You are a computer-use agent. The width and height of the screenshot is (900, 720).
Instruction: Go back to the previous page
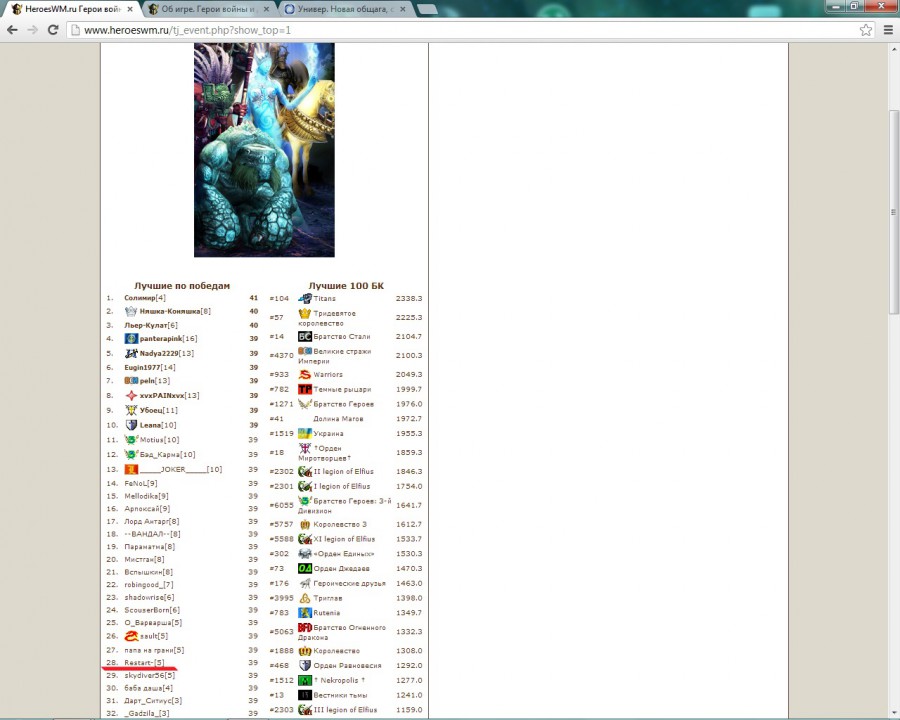12,30
